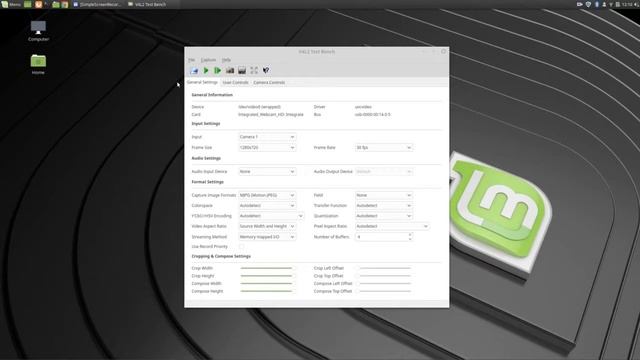Open the Pixel Aspect Ratio dropdown

(392, 226)
